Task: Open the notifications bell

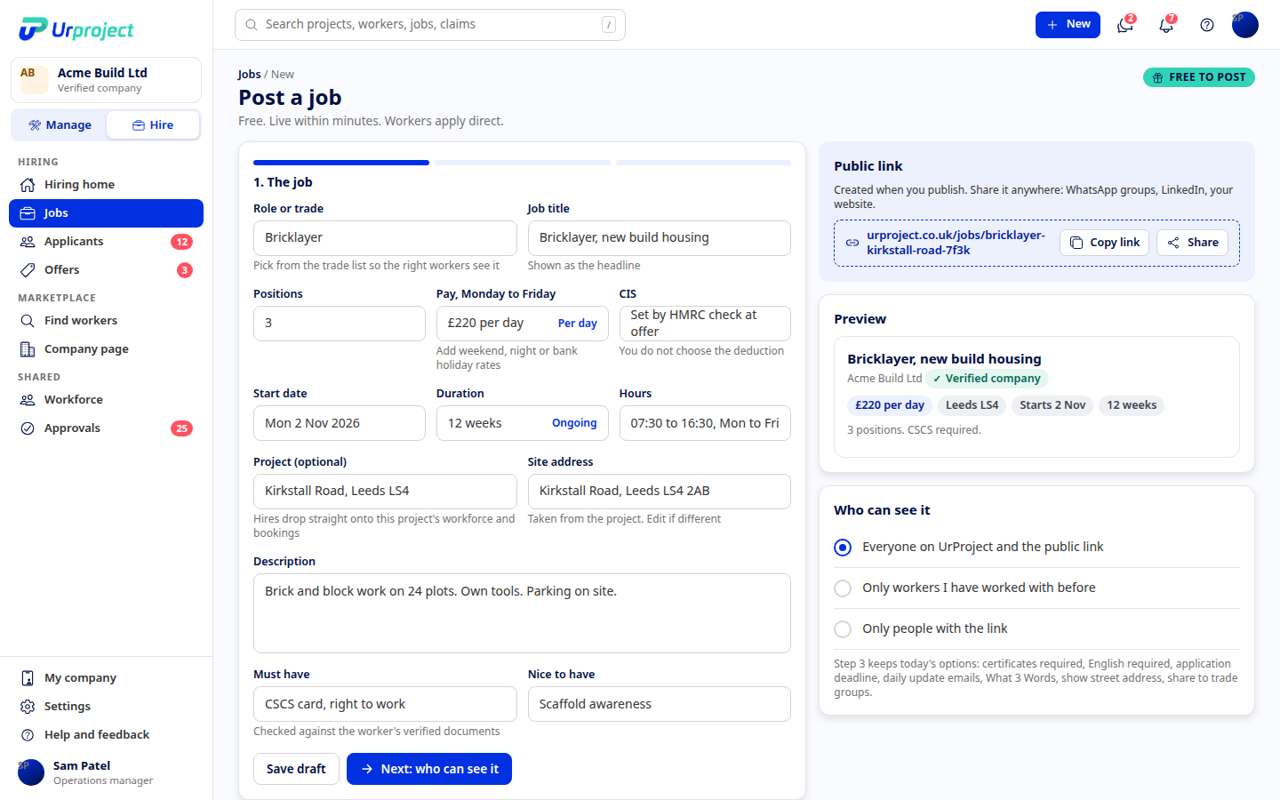Action: point(1166,25)
